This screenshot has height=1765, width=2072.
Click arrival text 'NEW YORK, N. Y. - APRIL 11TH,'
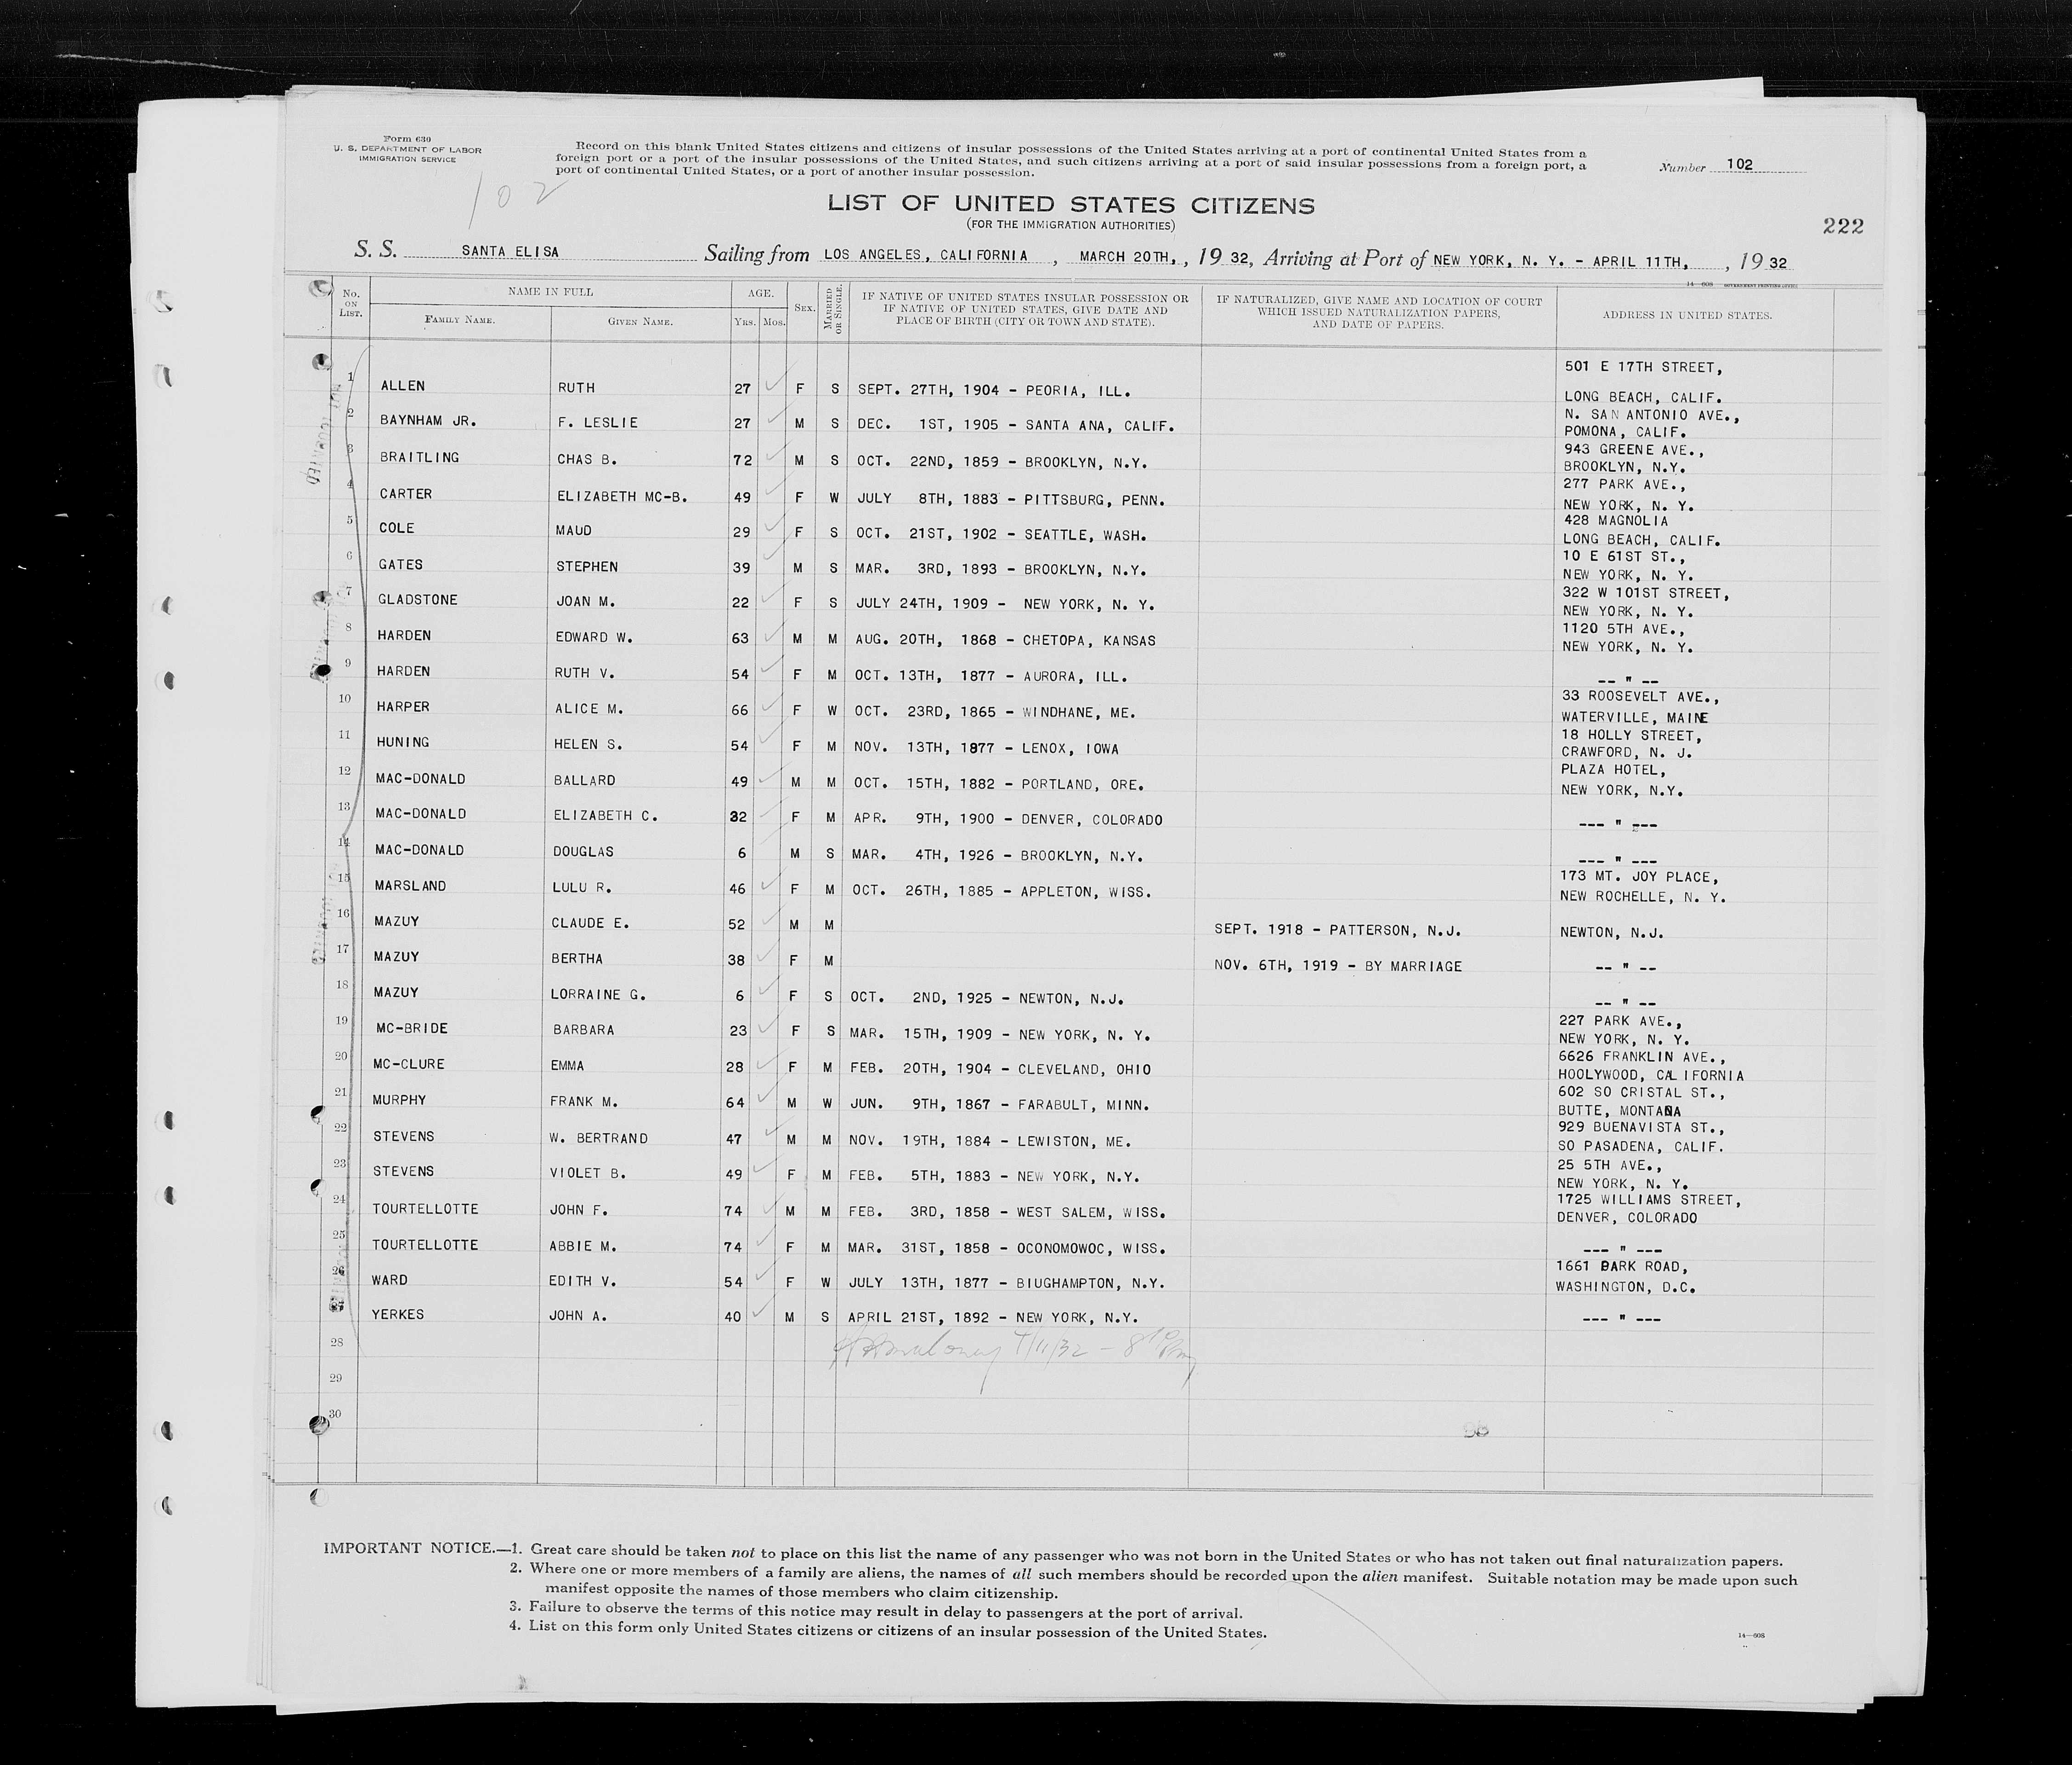(x=1562, y=261)
